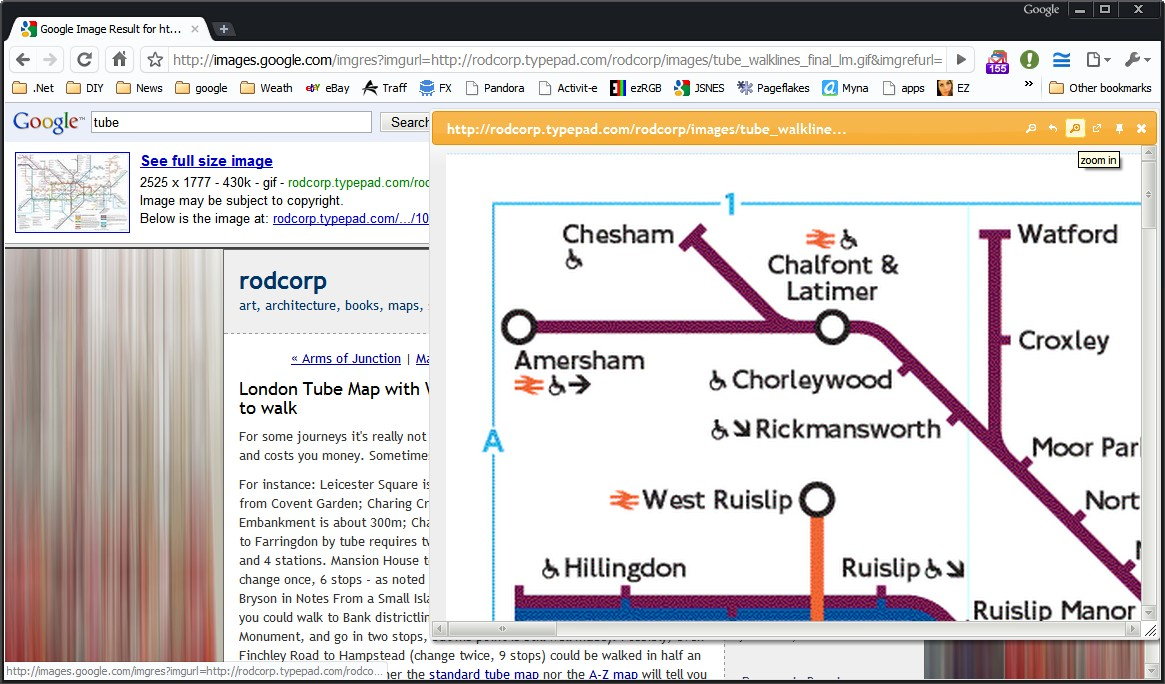1165x684 pixels.
Task: Click the horizontal scrollbar left arrow in image panel
Action: pyautogui.click(x=440, y=629)
